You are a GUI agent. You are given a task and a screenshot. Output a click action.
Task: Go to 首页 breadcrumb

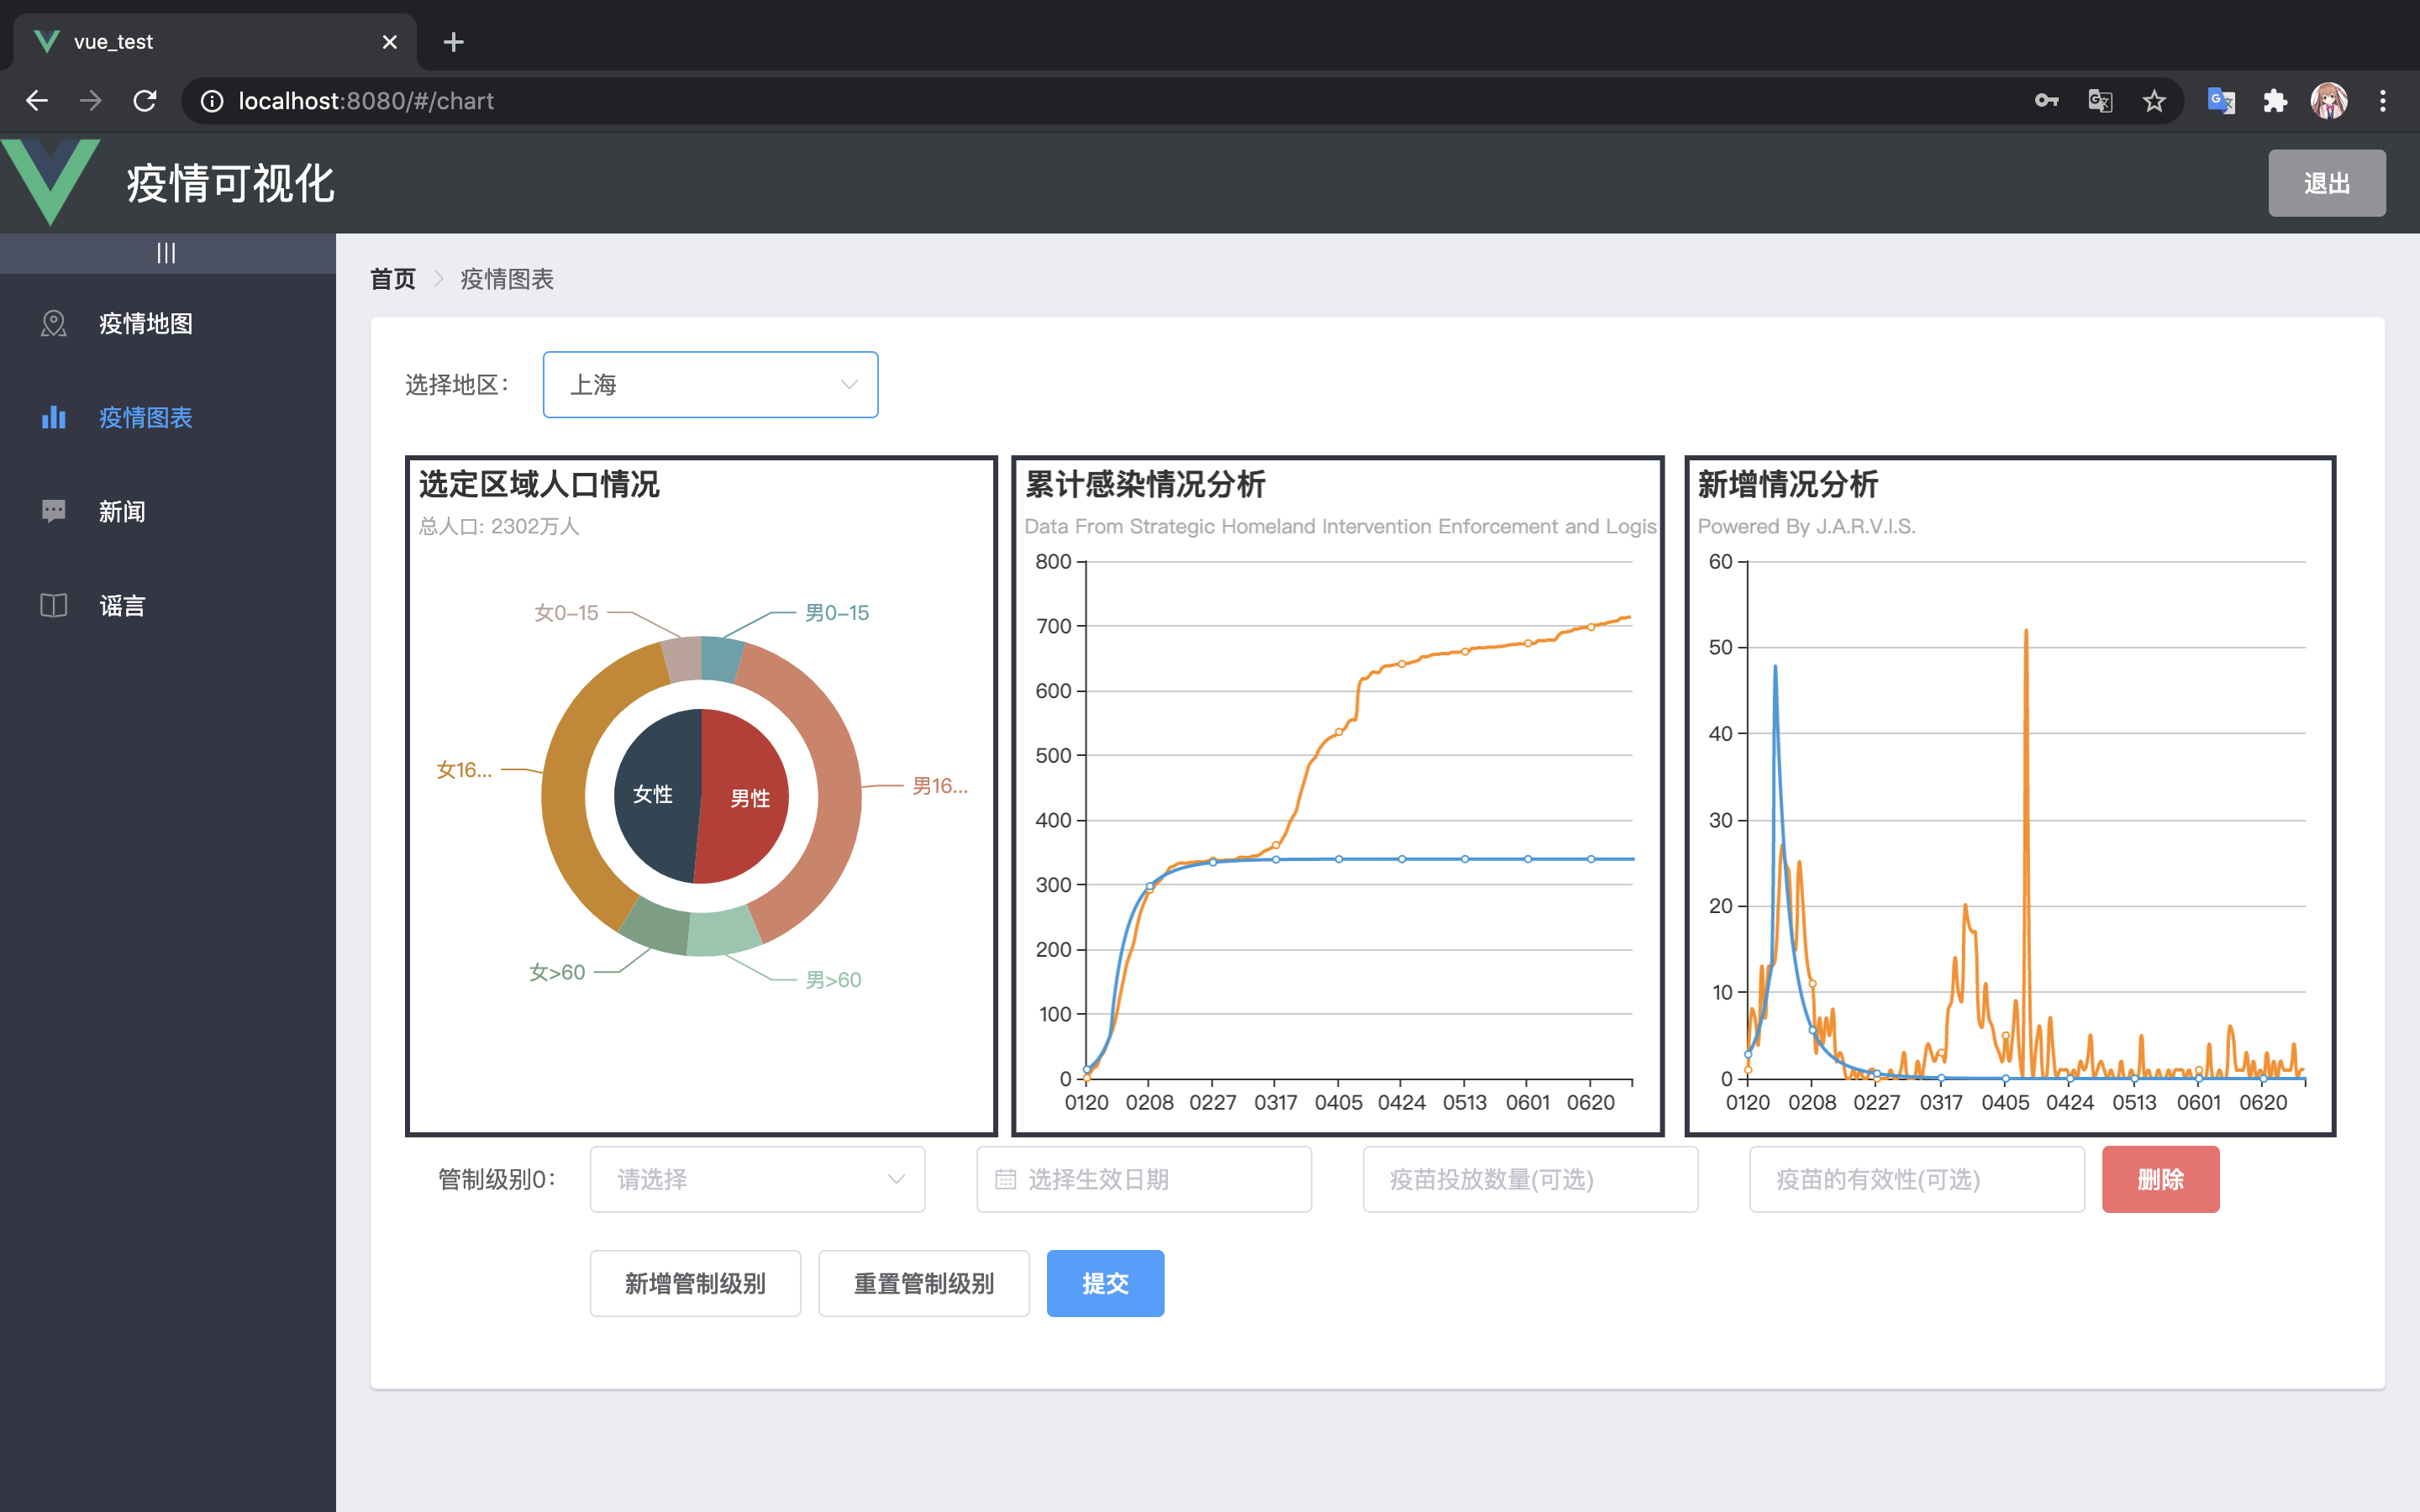click(393, 279)
